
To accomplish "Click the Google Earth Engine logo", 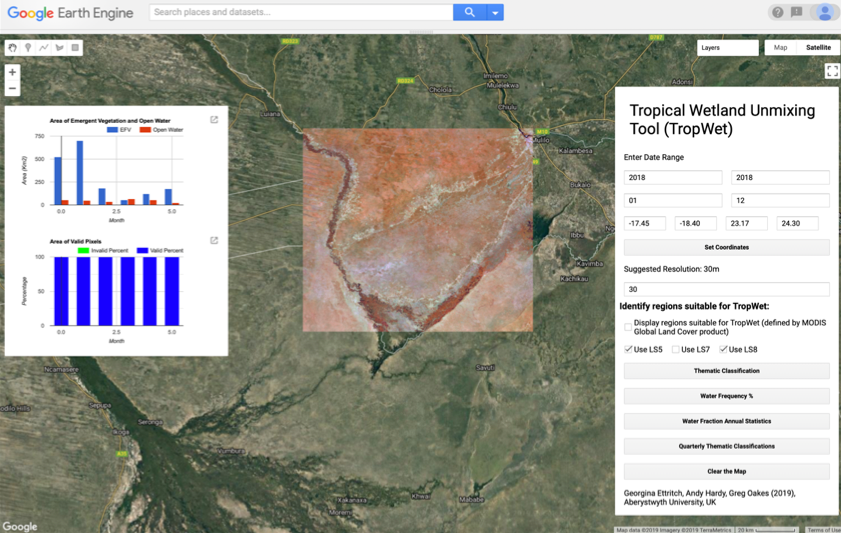I will [x=70, y=13].
